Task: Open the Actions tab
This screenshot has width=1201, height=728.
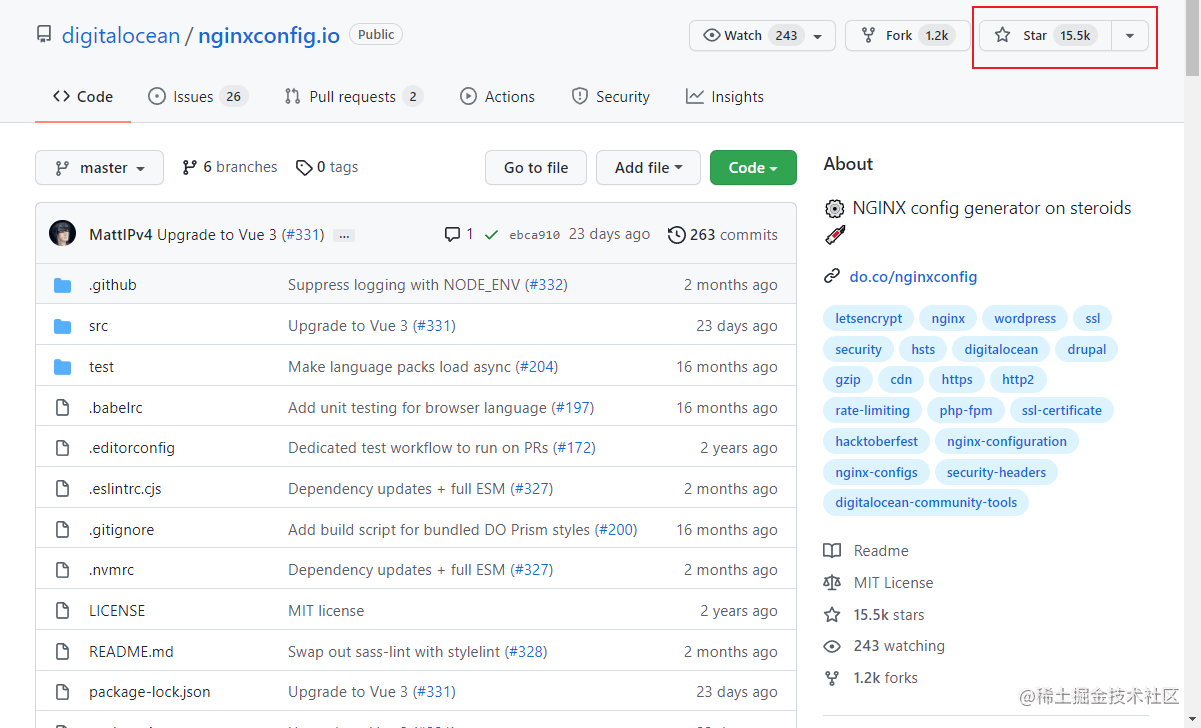Action: (497, 97)
